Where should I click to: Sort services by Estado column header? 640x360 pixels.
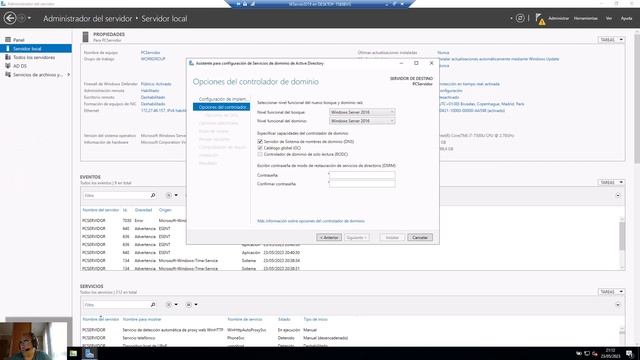click(284, 319)
